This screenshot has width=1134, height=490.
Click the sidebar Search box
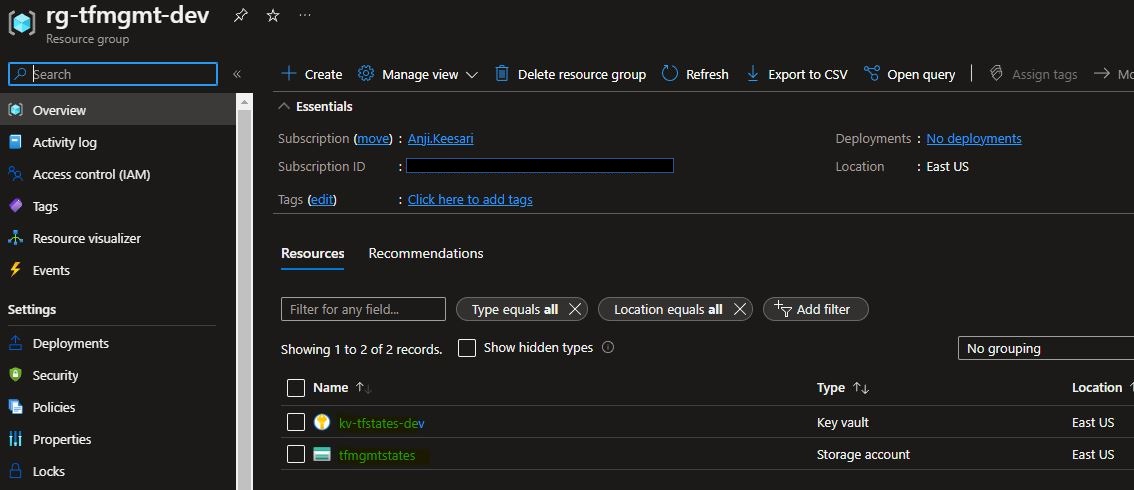tap(113, 74)
